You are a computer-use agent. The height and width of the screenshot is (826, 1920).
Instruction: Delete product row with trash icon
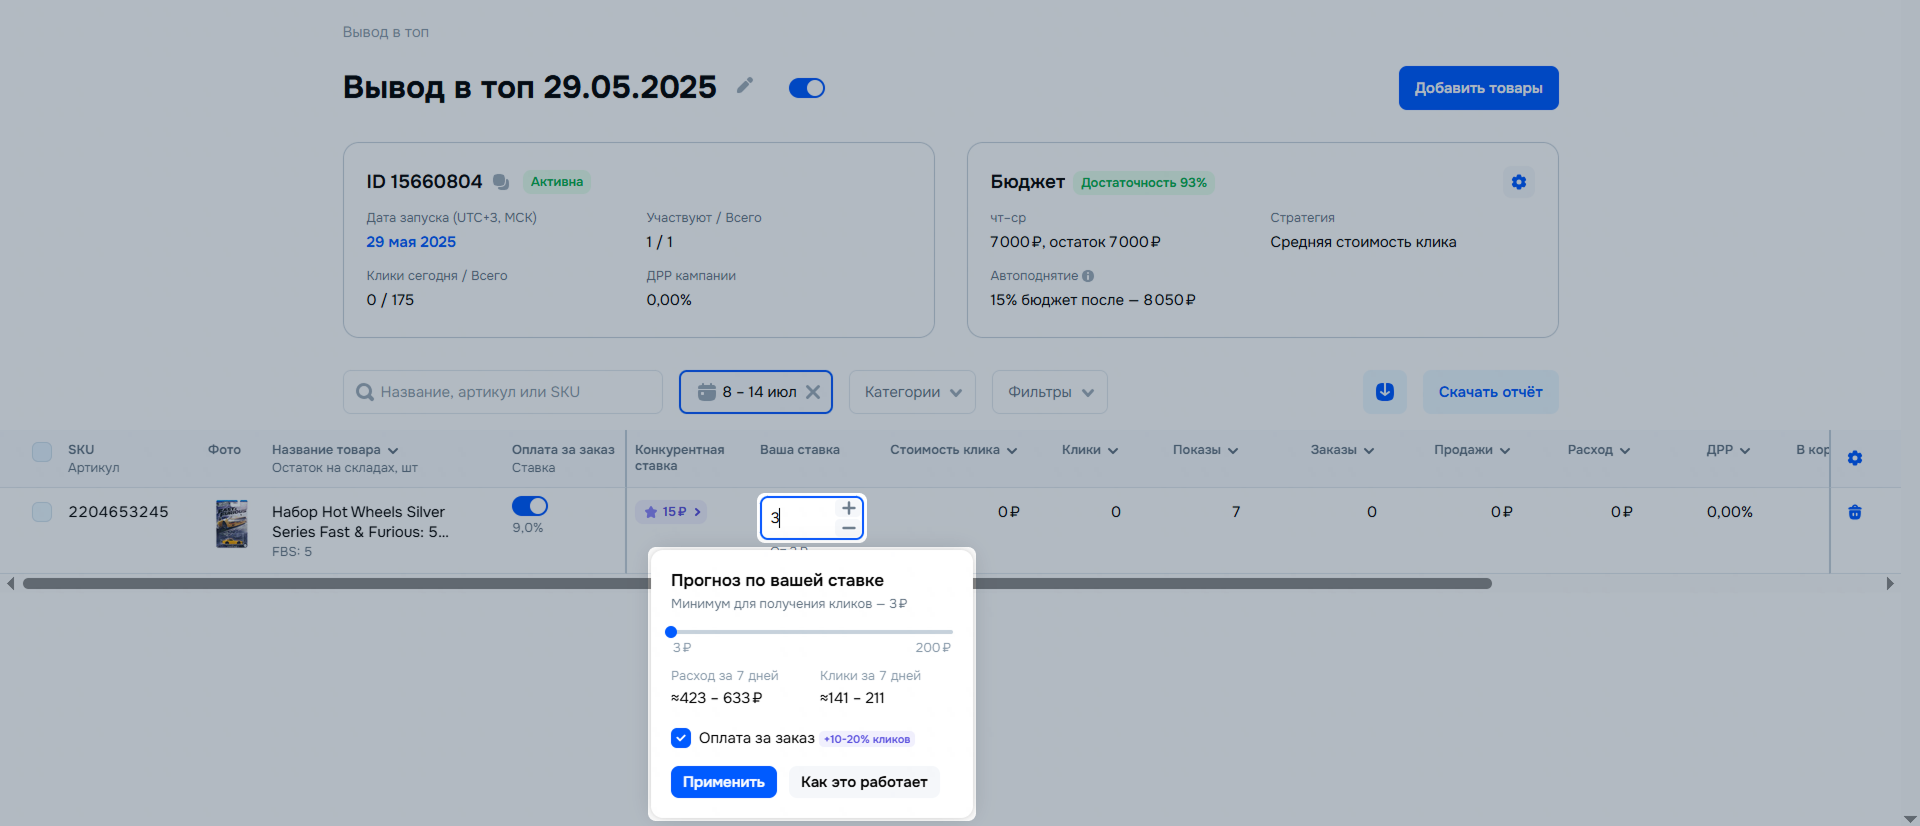pyautogui.click(x=1854, y=512)
